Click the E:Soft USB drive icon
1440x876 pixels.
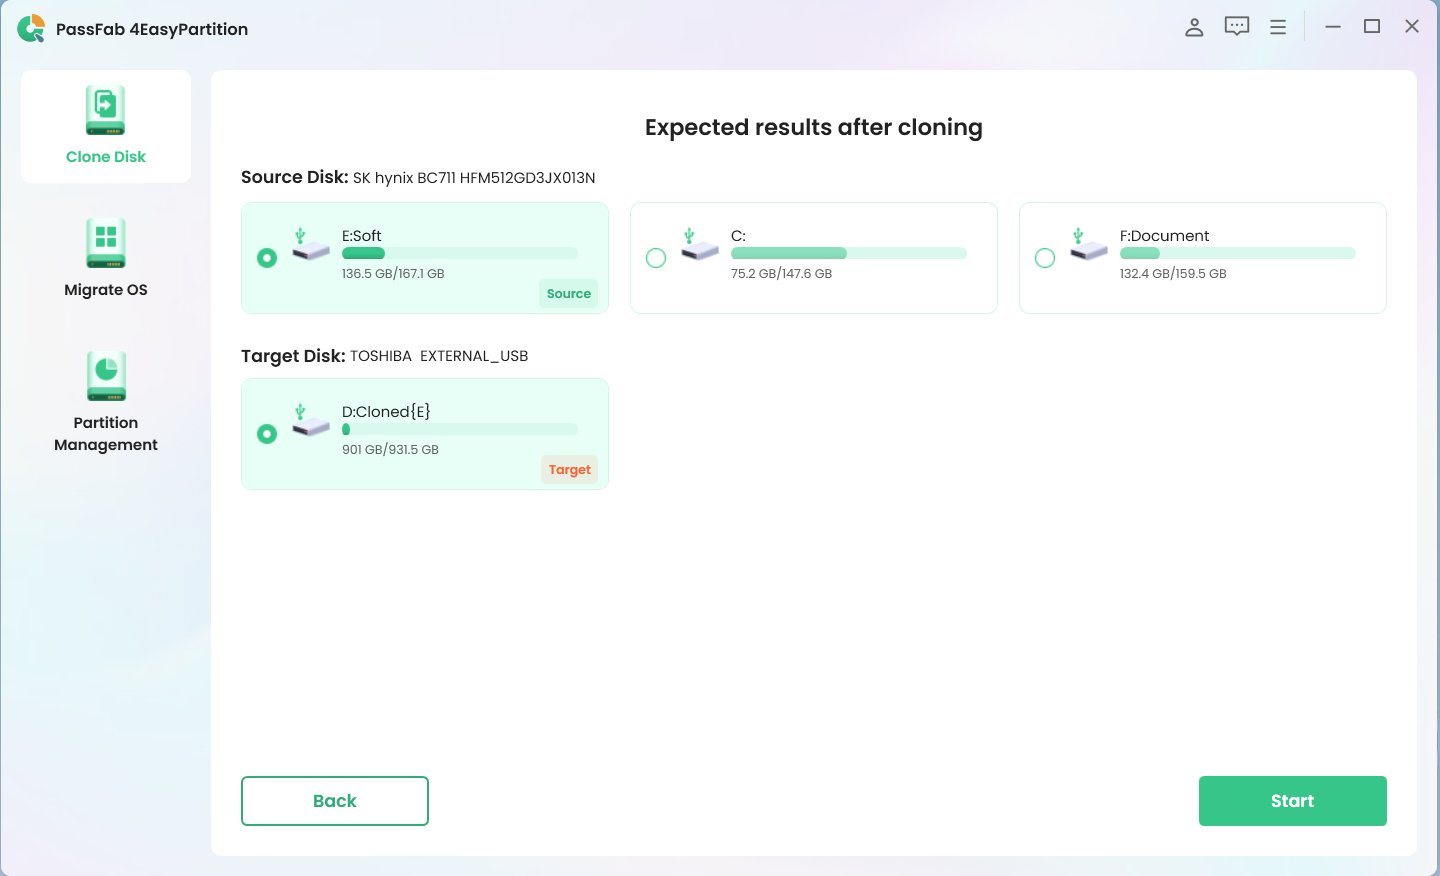coord(310,245)
